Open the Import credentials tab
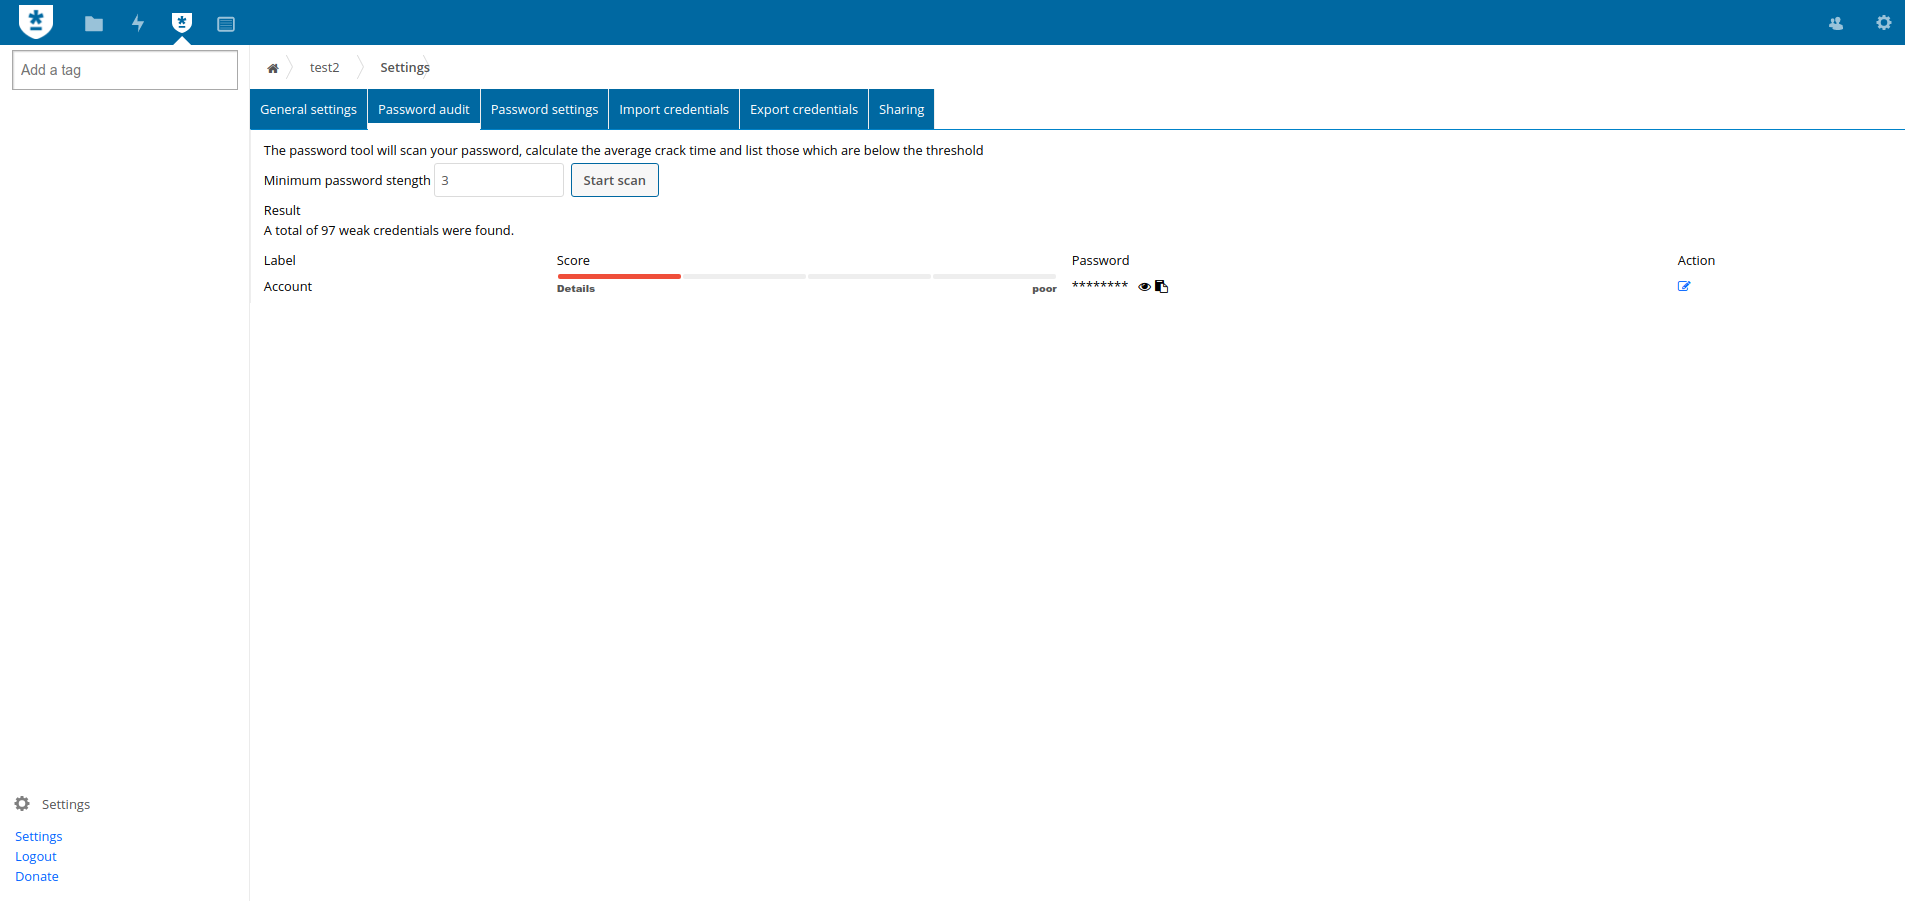 [674, 109]
